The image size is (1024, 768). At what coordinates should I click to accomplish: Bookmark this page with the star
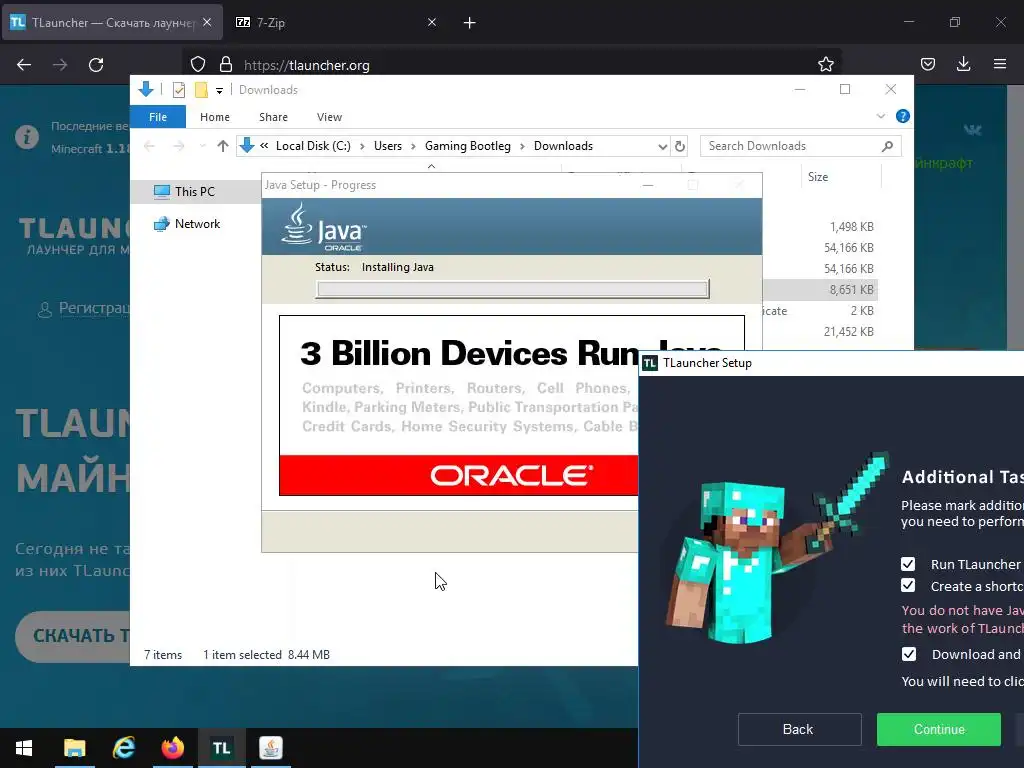pyautogui.click(x=825, y=64)
